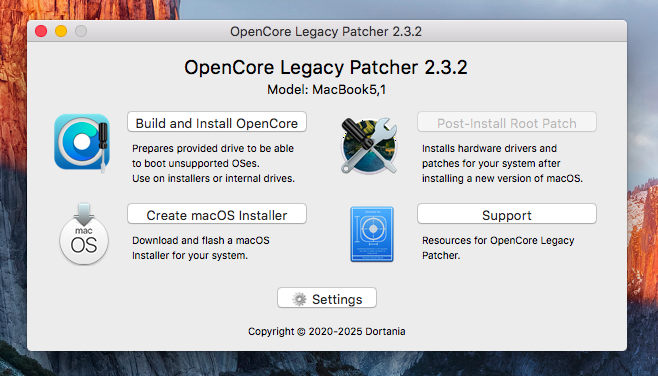Click 'Installs hardware drivers and' description
The height and width of the screenshot is (376, 658).
coord(489,149)
